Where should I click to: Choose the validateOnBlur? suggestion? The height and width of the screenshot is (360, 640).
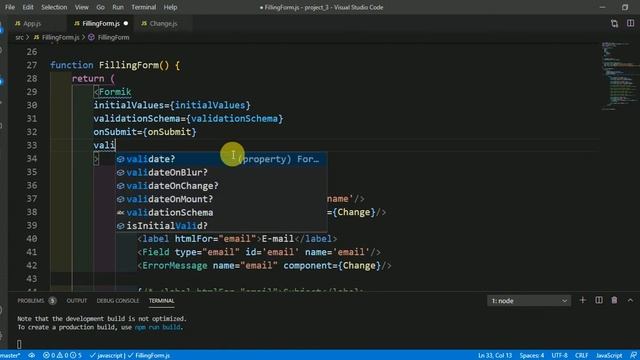pos(221,172)
